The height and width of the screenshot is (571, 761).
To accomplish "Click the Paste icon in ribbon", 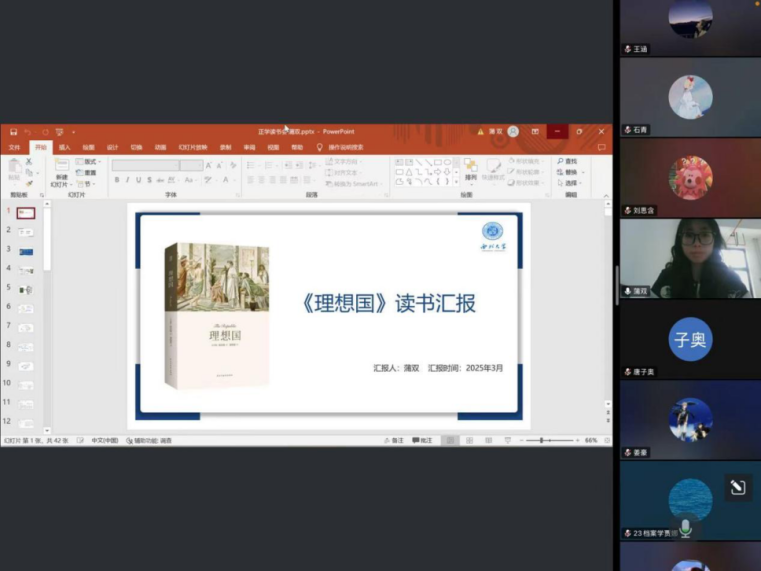I will point(14,168).
